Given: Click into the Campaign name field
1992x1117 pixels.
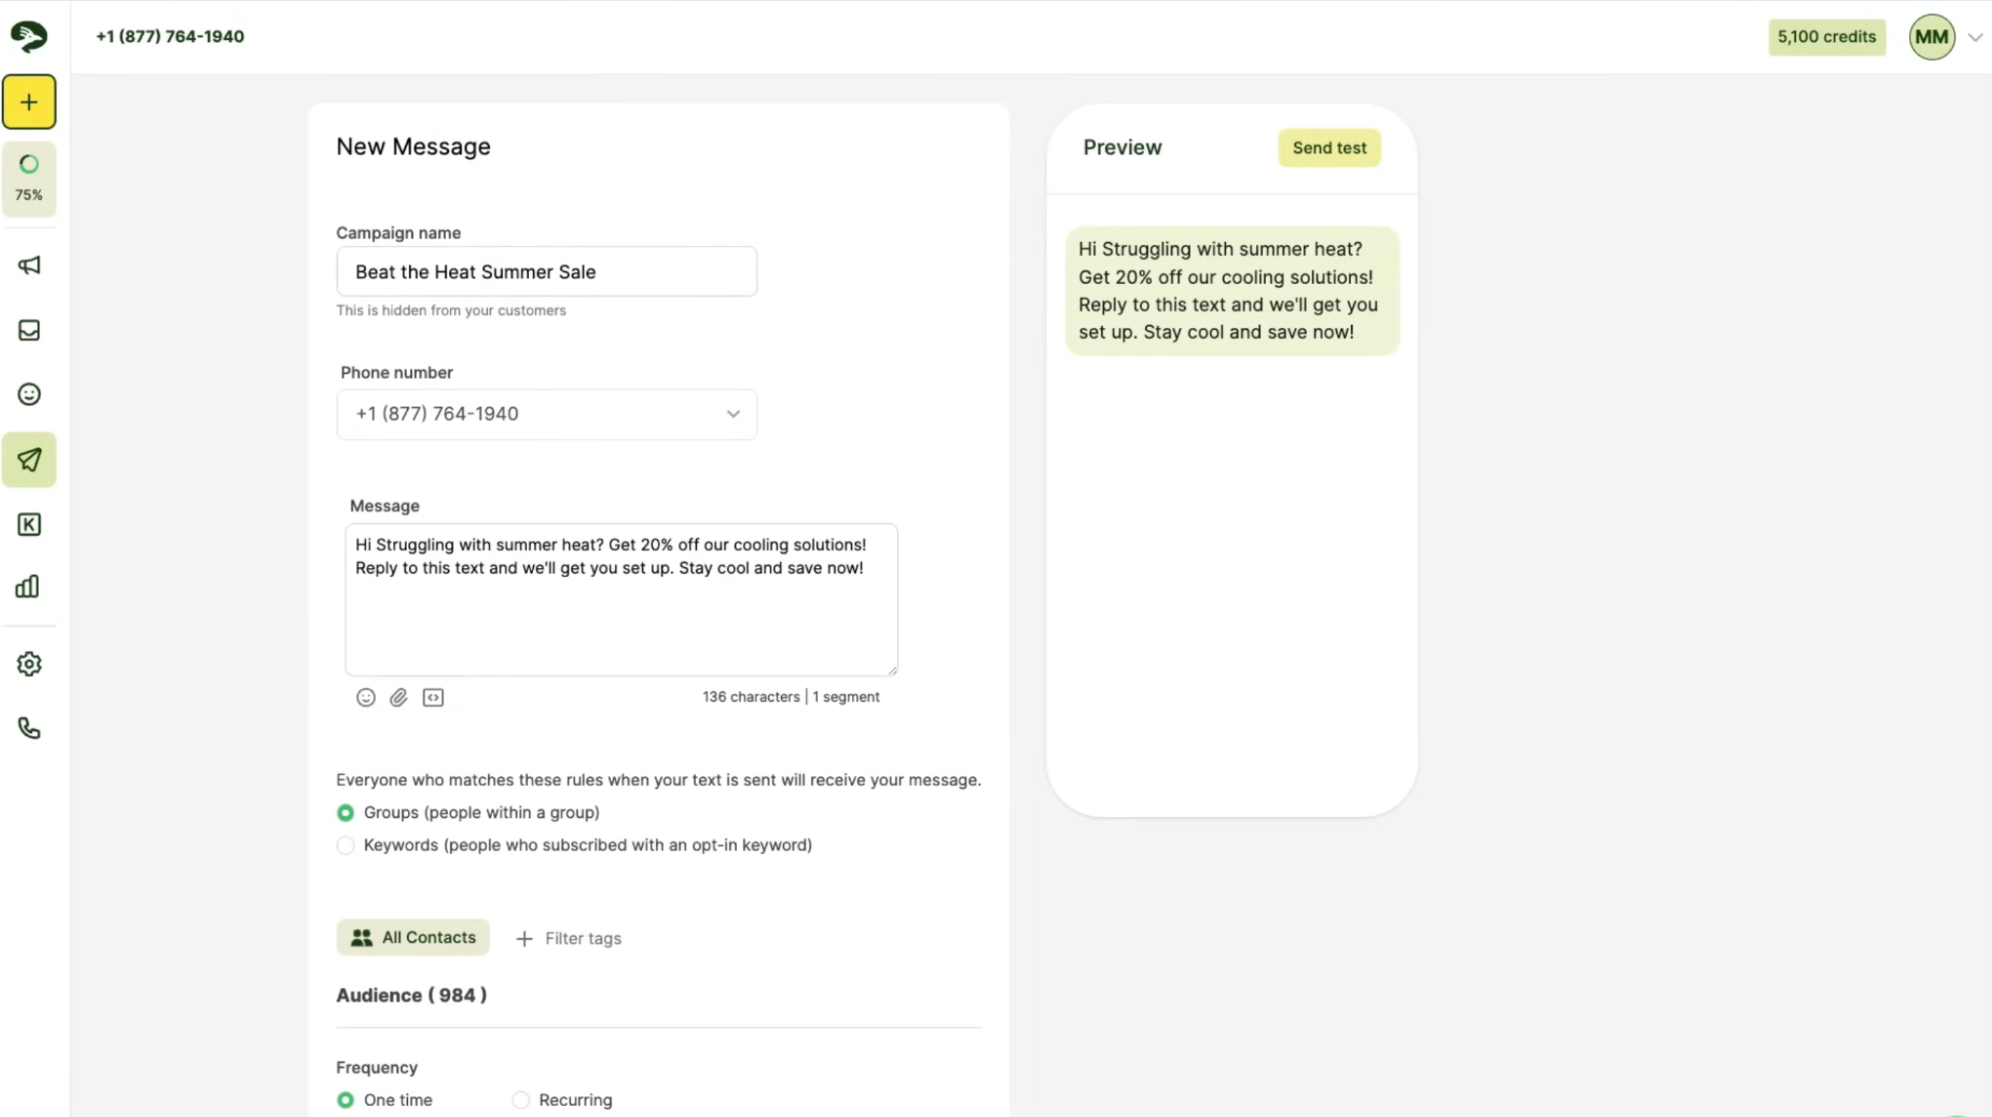Looking at the screenshot, I should [x=546, y=272].
